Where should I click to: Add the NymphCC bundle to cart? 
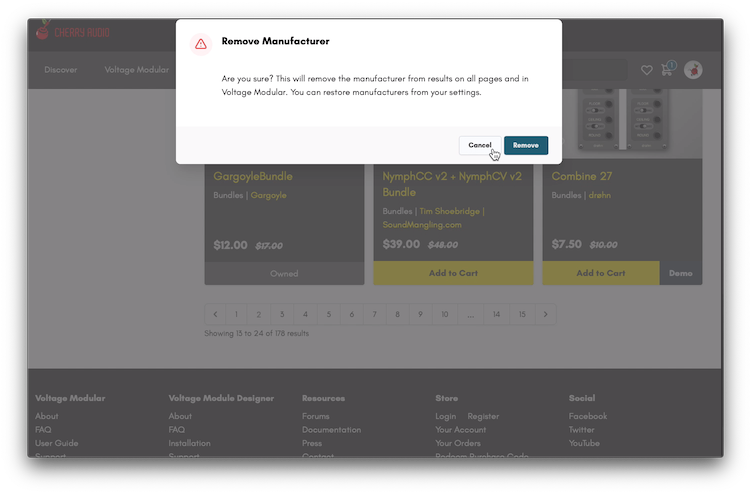click(x=453, y=273)
